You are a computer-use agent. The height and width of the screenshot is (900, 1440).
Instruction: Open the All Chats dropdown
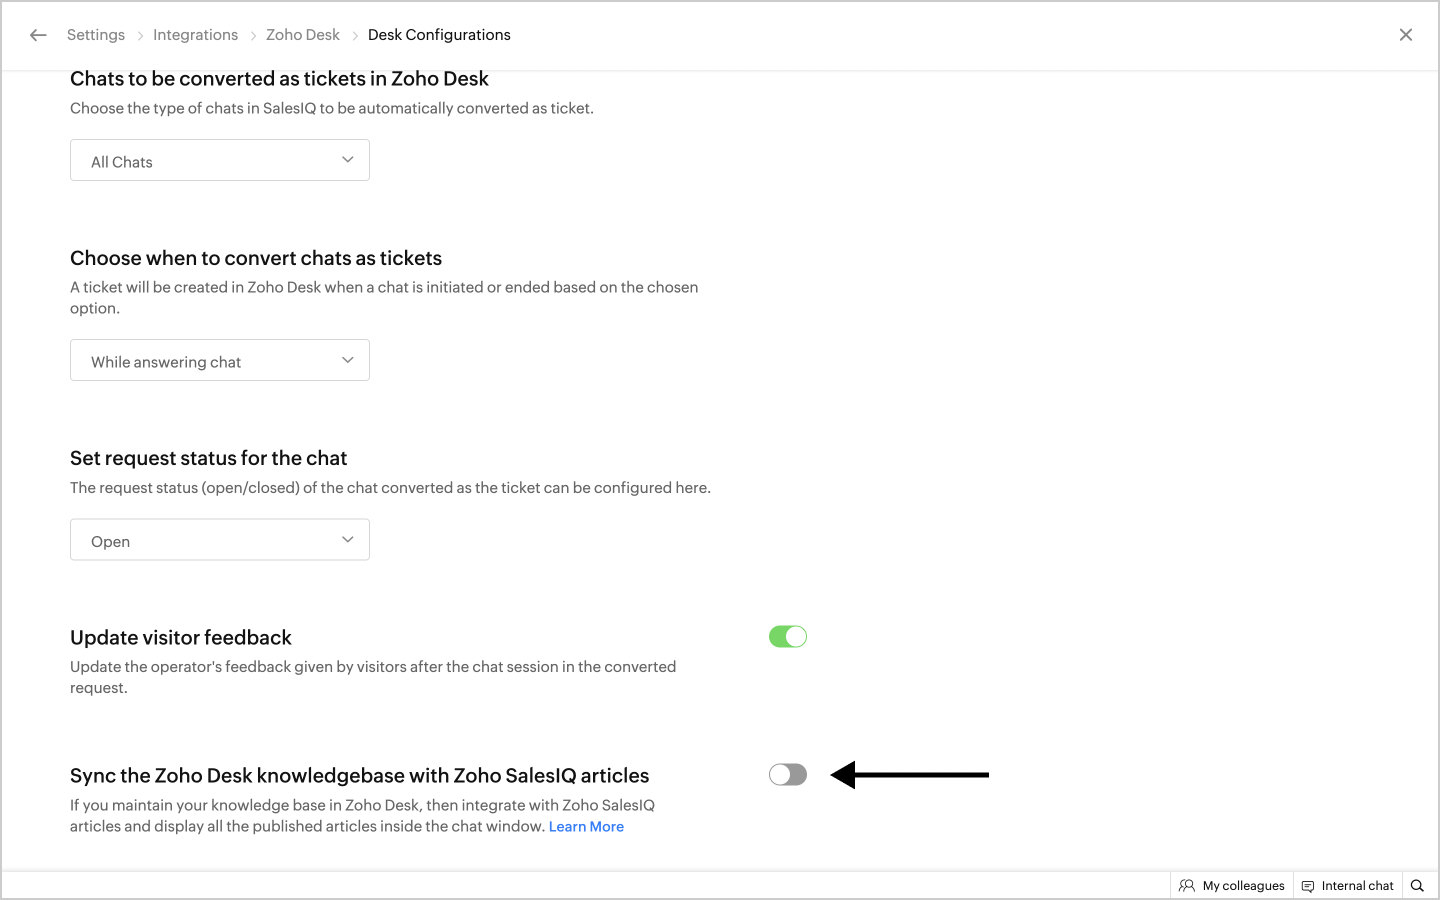[x=219, y=161]
